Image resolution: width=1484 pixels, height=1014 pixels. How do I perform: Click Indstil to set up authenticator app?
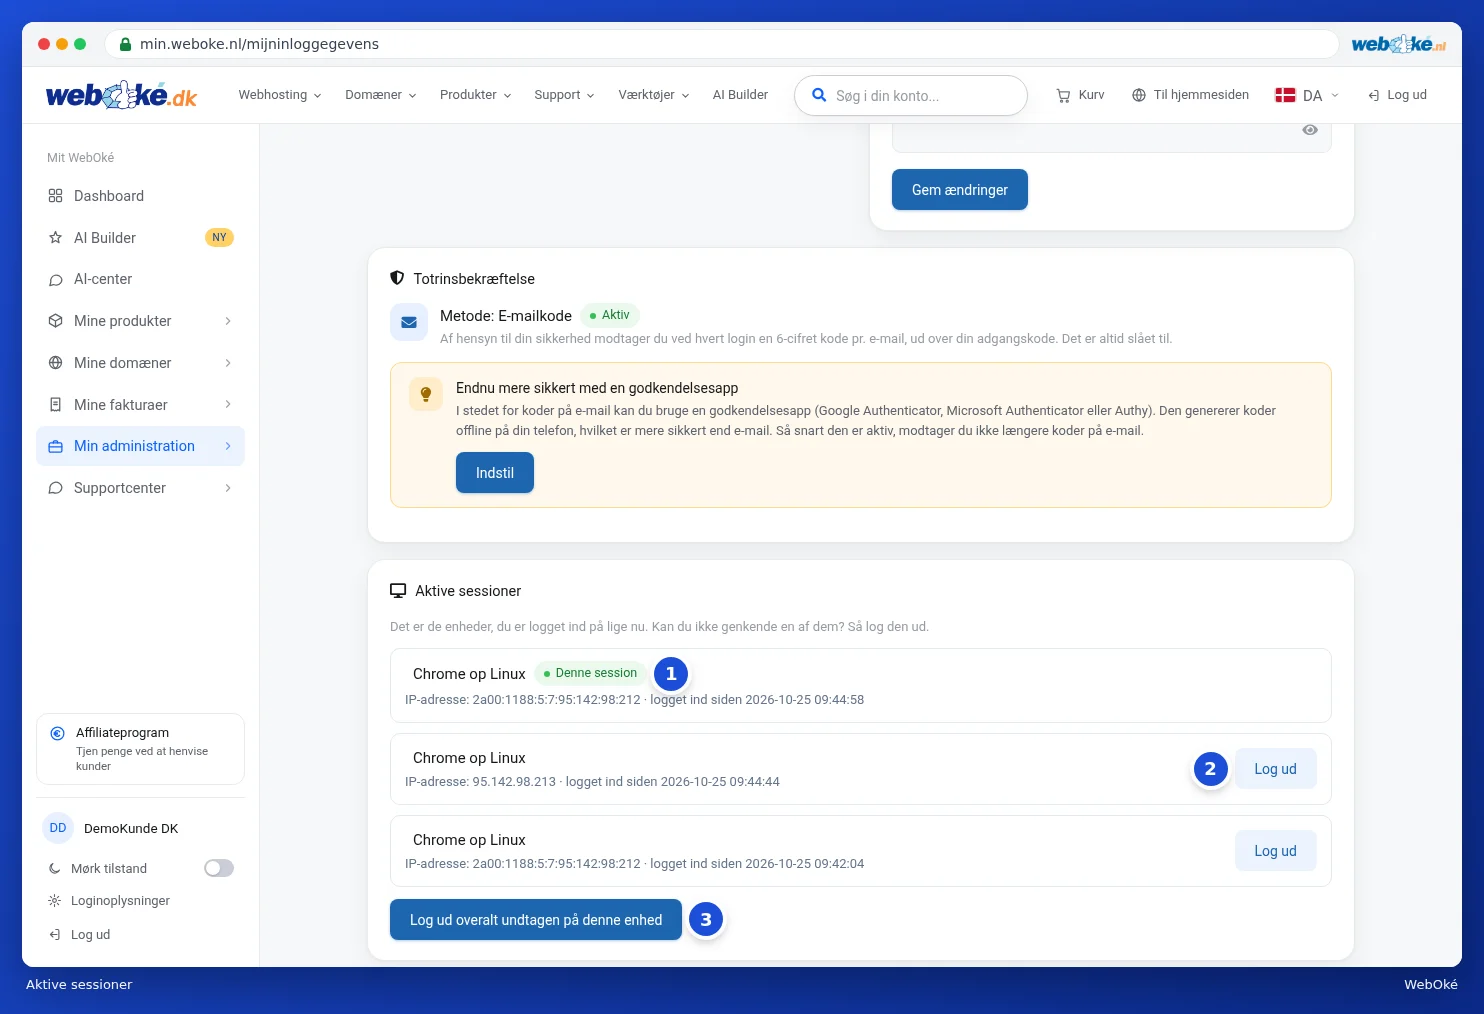coord(495,473)
